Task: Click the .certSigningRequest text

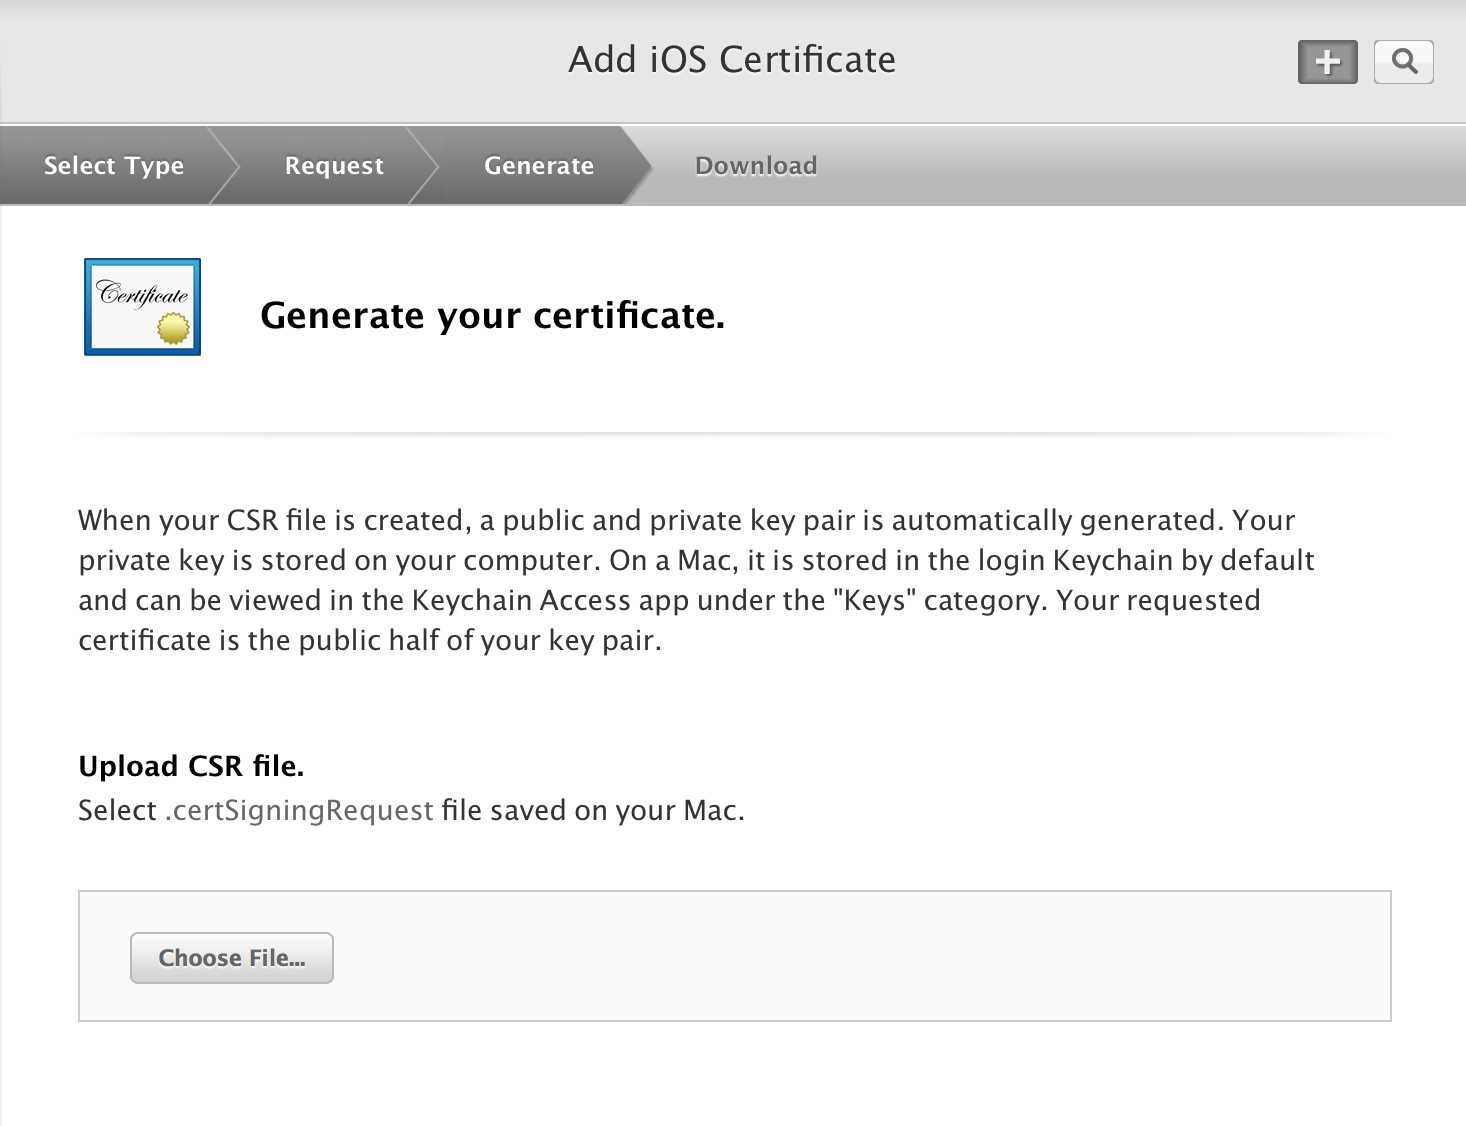Action: point(299,810)
